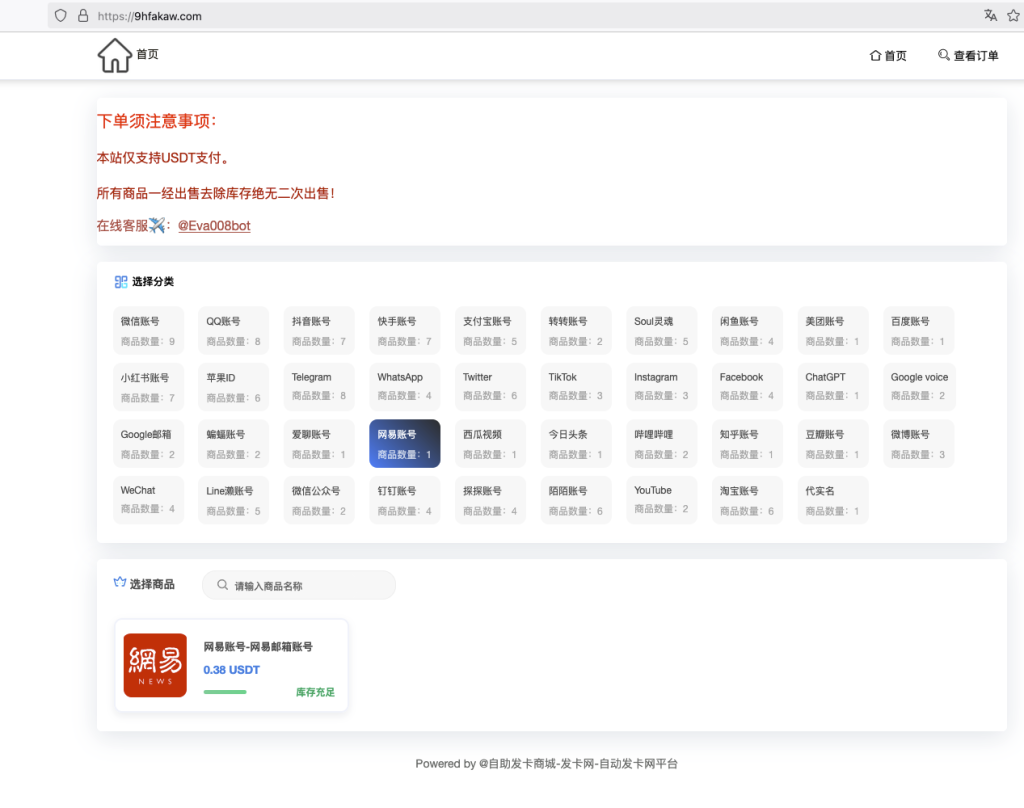Choose the 小红书账号 category
This screenshot has height=808, width=1024.
(x=148, y=387)
